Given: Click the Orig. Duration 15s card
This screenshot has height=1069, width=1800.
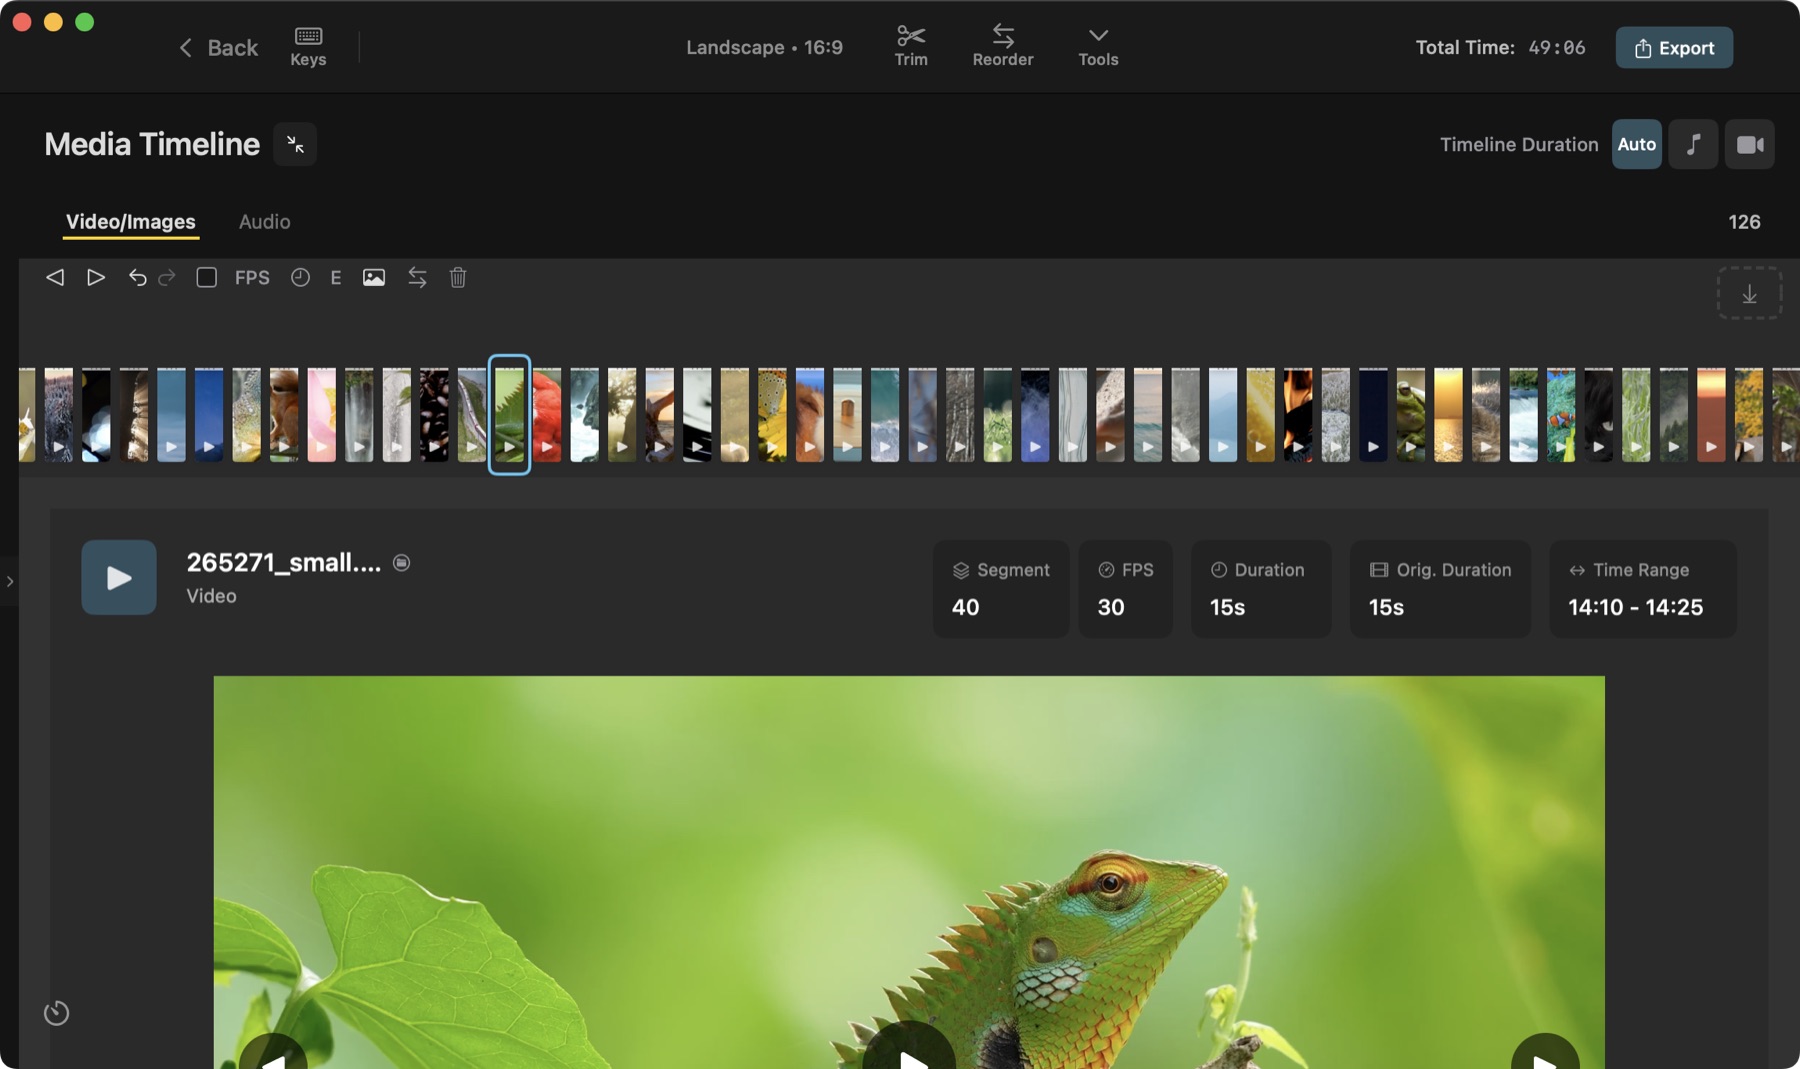Looking at the screenshot, I should pyautogui.click(x=1440, y=589).
